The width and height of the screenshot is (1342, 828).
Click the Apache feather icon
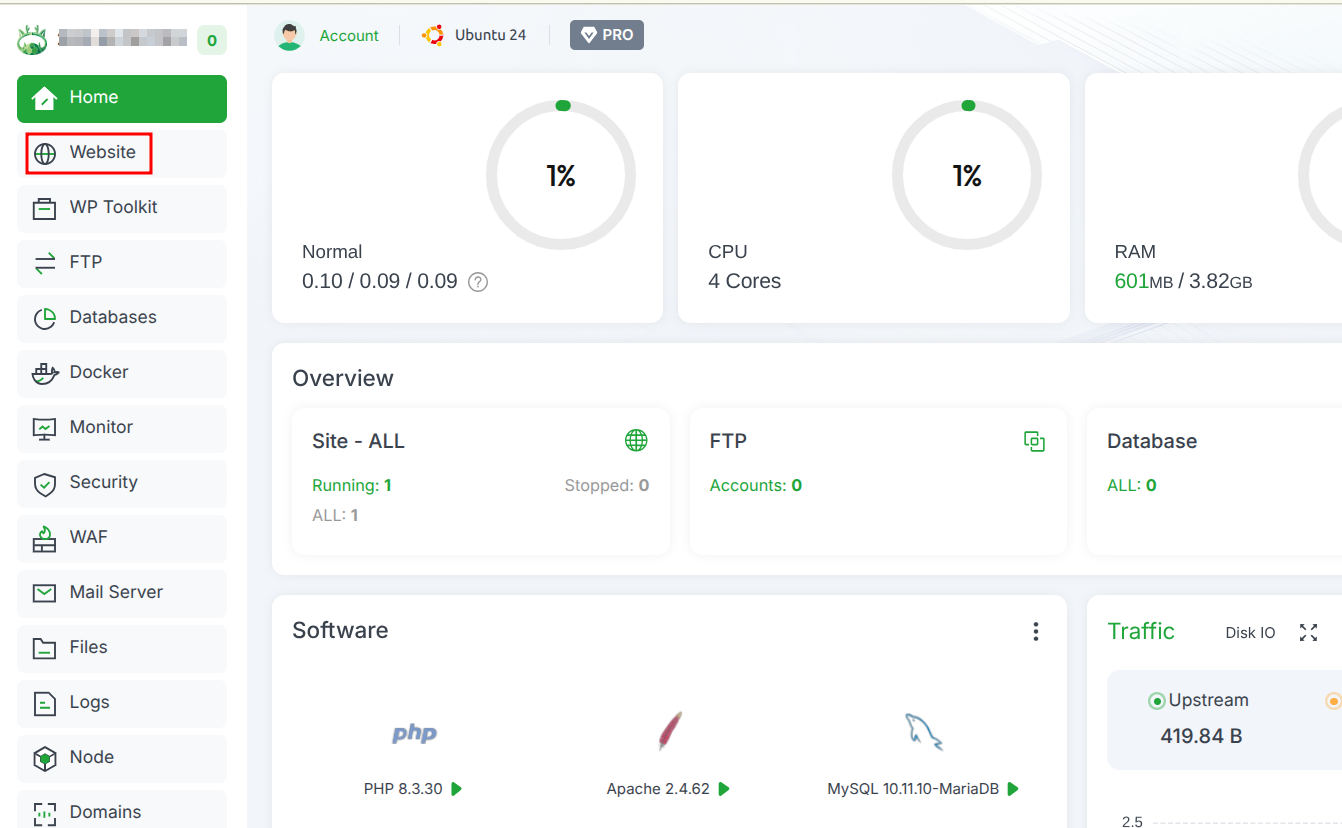pos(670,731)
